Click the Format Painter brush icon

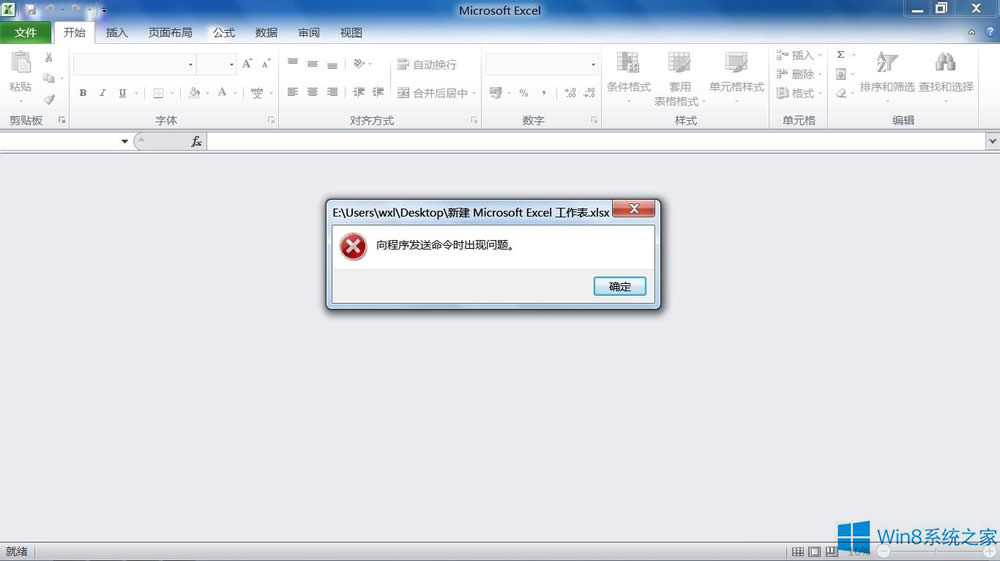(49, 99)
